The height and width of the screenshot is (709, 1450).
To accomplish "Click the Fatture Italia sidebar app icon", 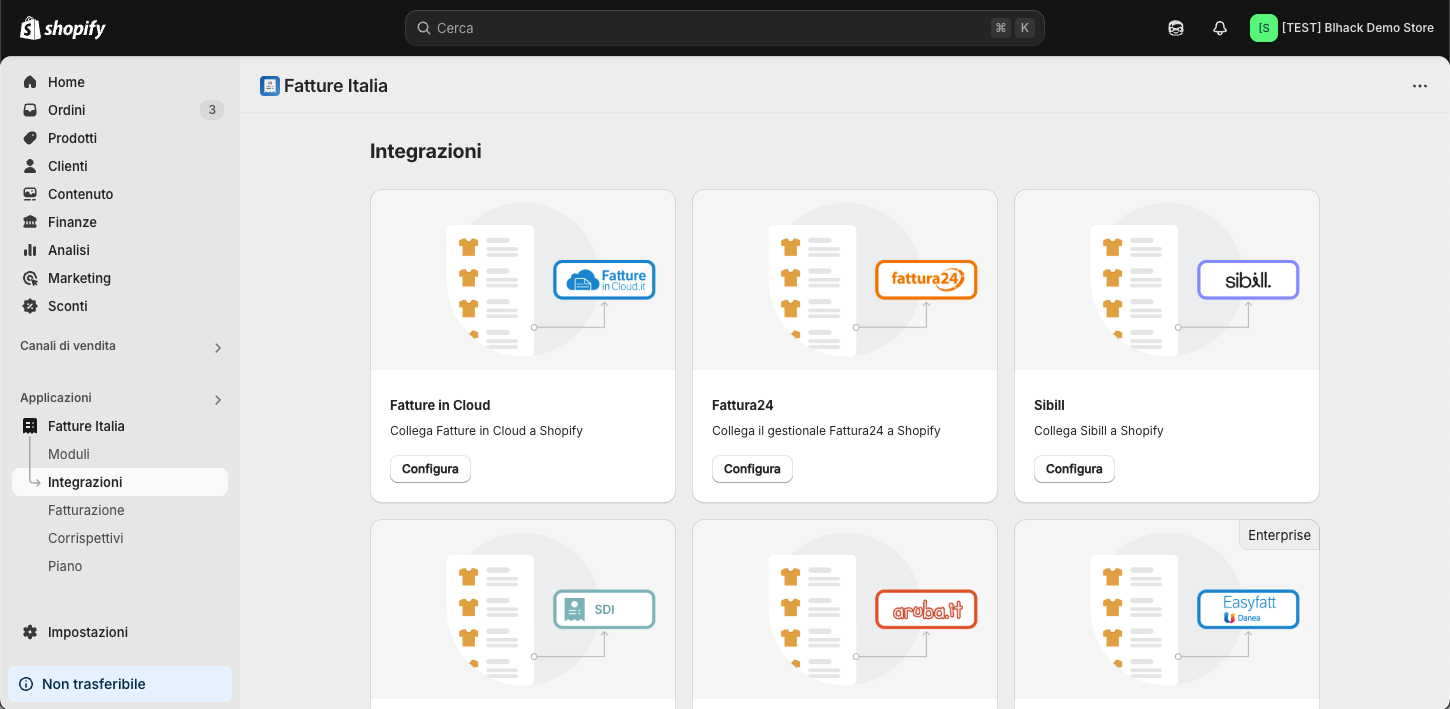I will [30, 426].
